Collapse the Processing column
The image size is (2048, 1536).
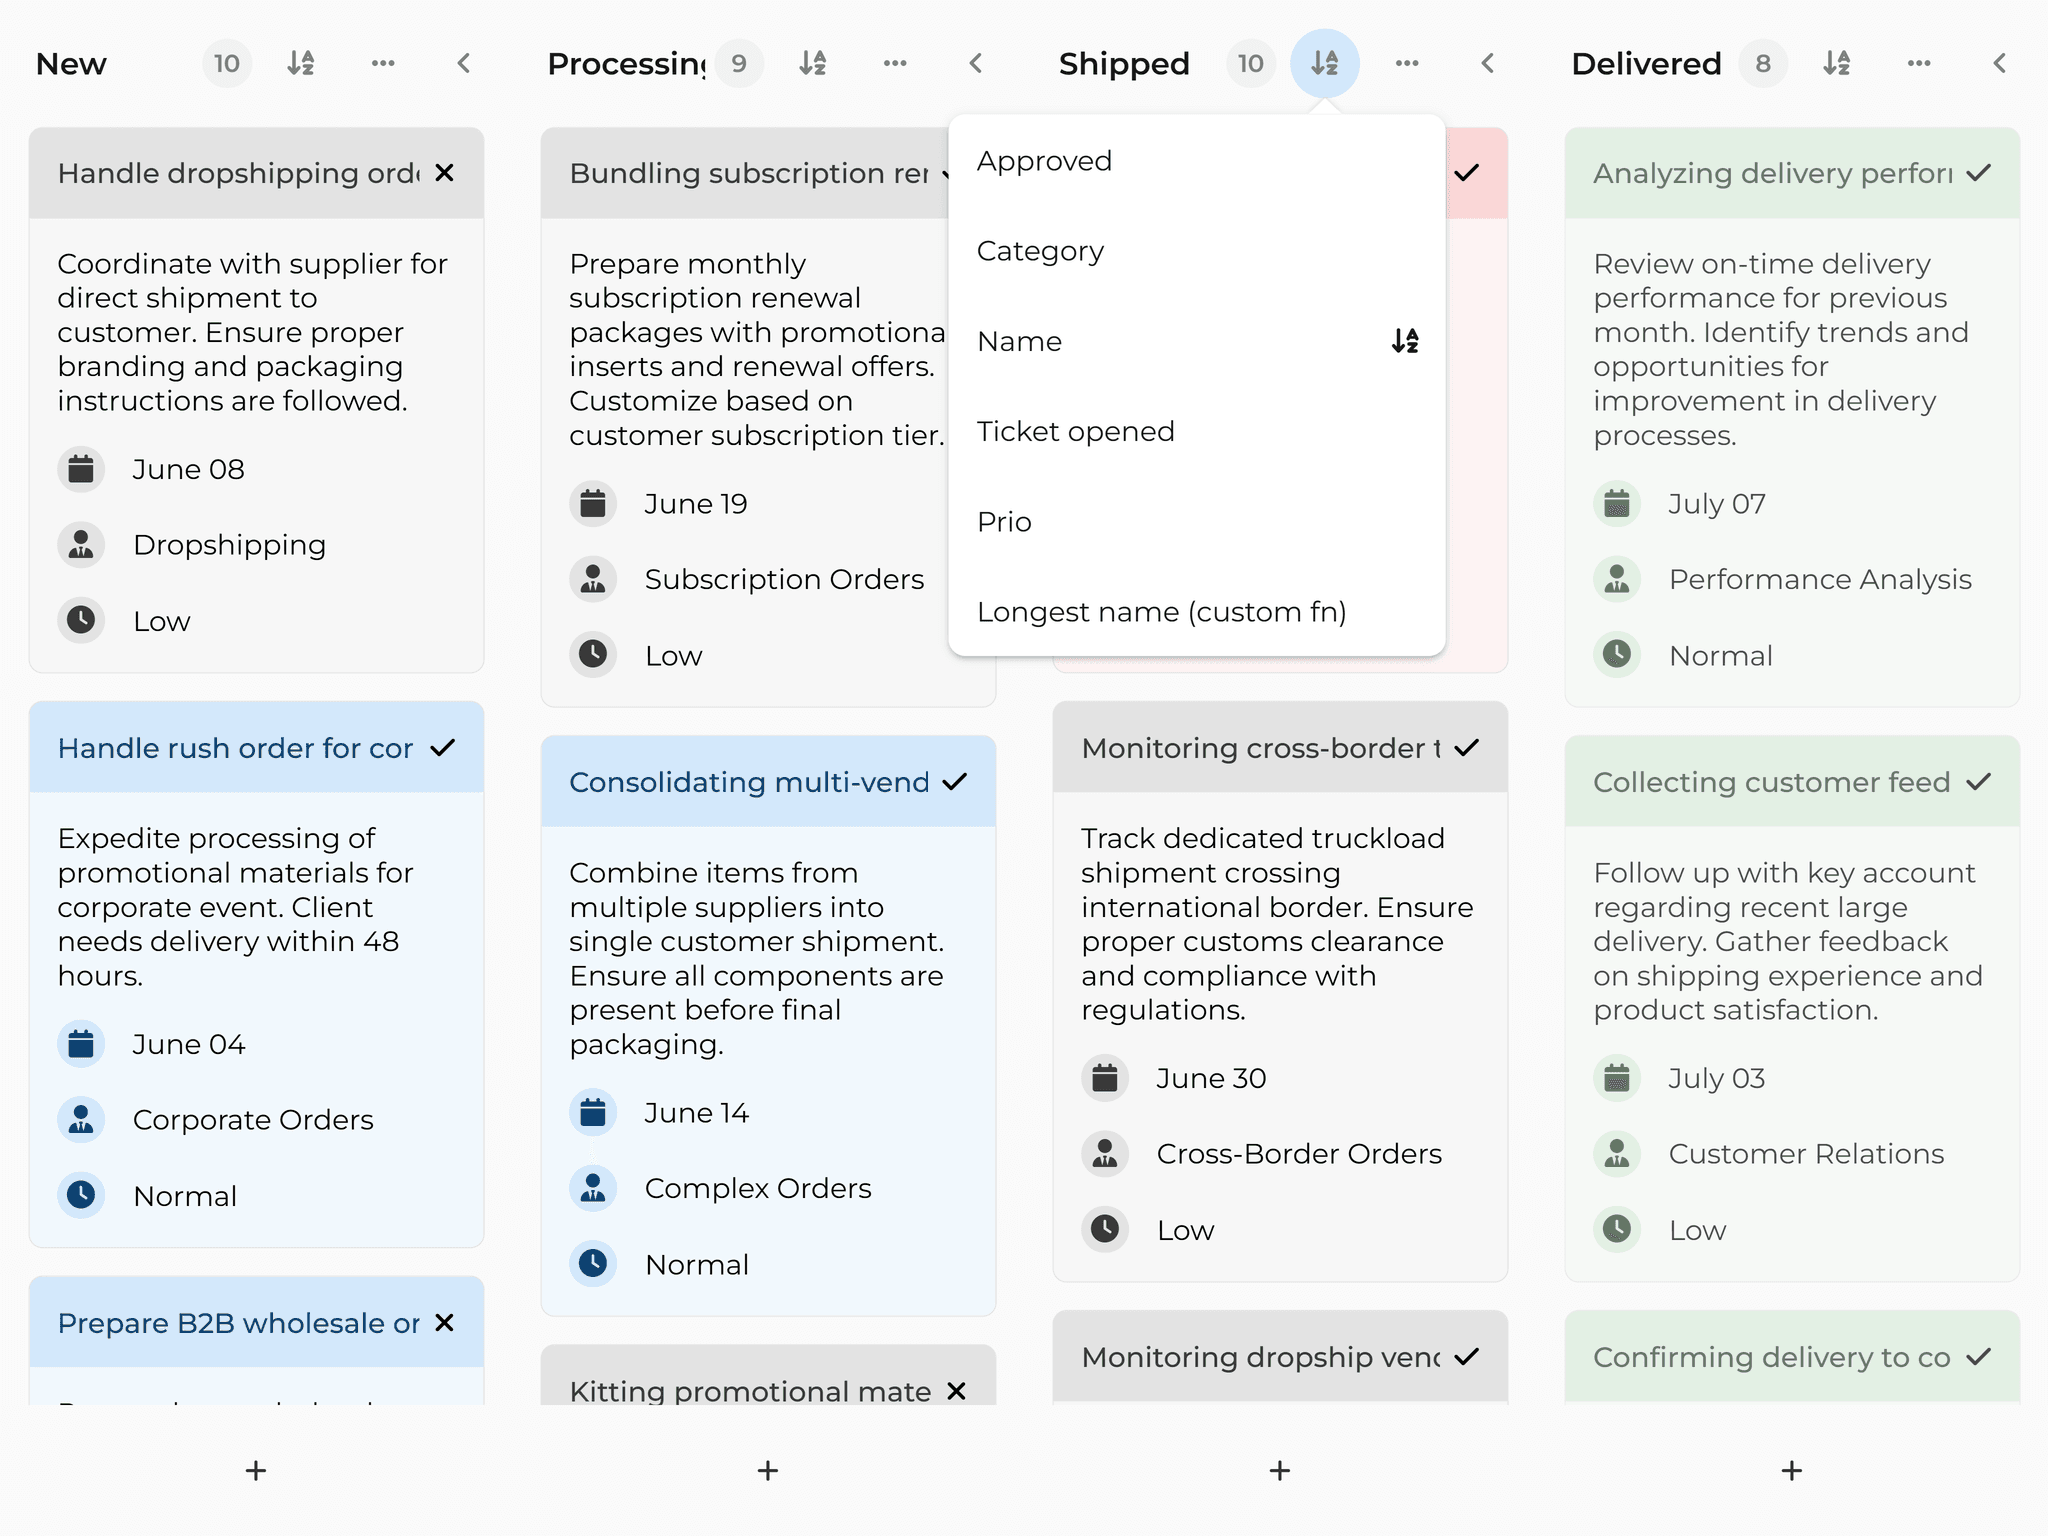(975, 62)
